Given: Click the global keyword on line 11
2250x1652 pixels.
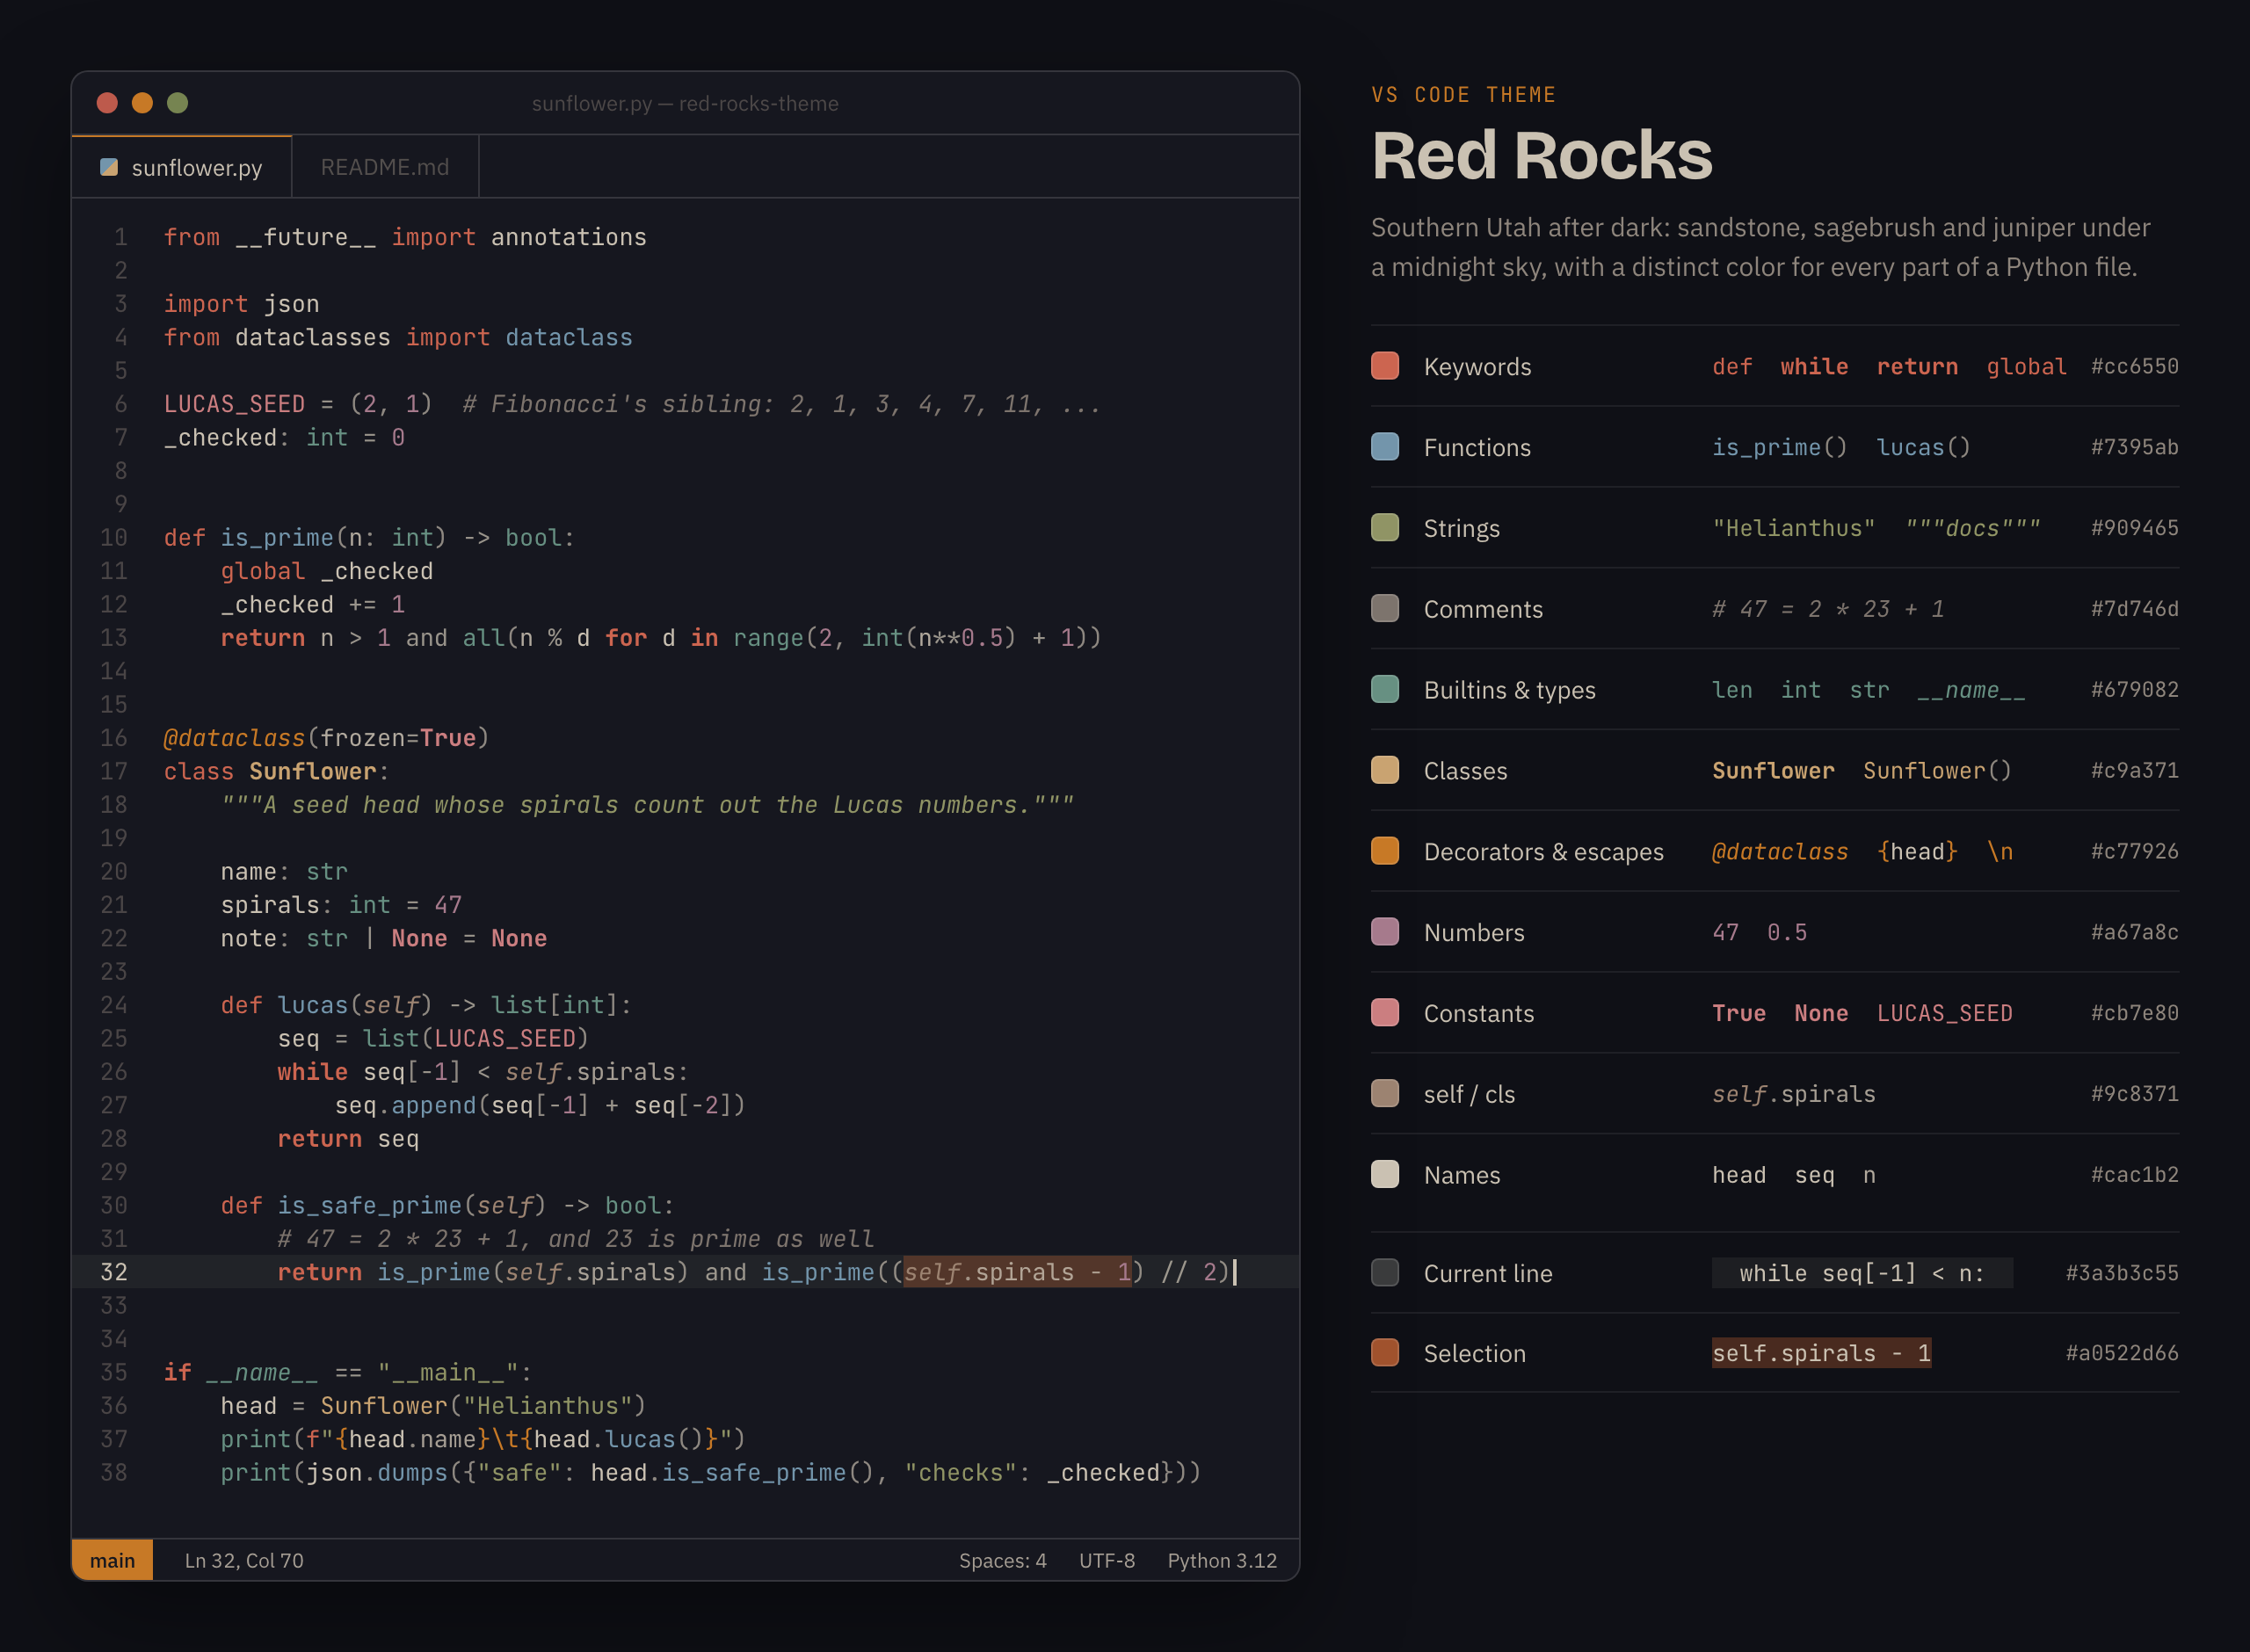Looking at the screenshot, I should click(x=263, y=571).
